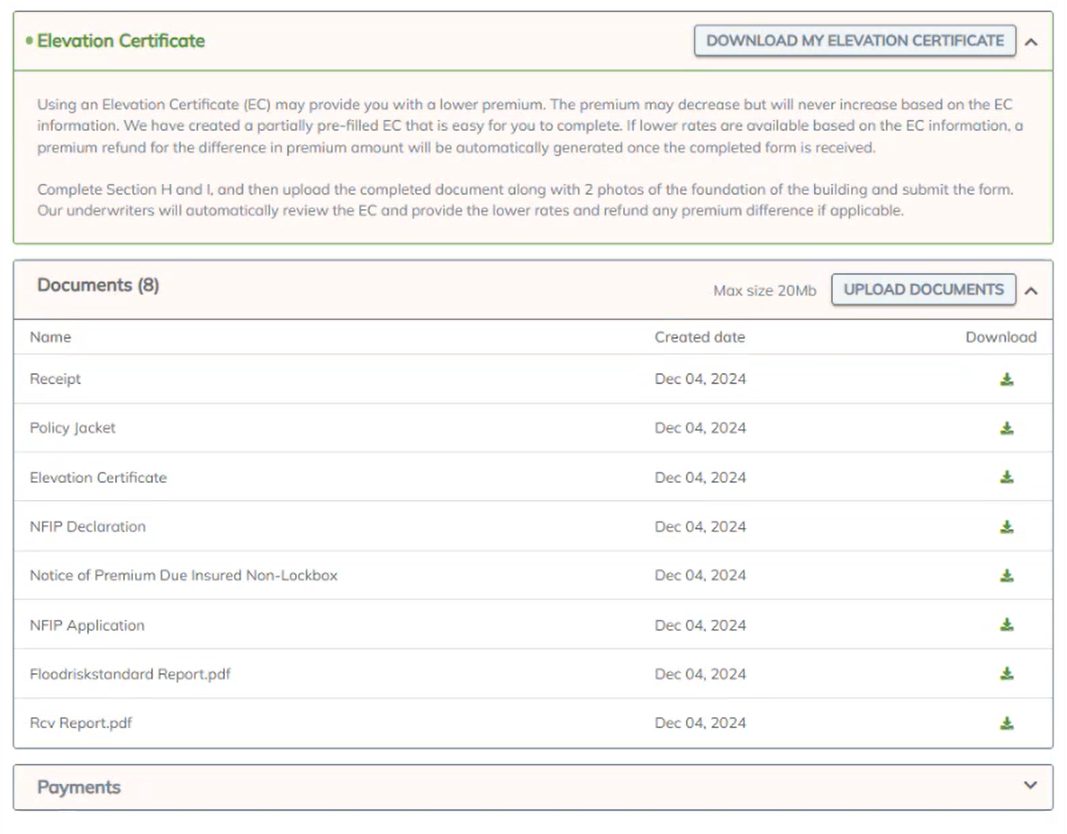Click the Elevation Certificate section title
The height and width of the screenshot is (834, 1067).
click(x=121, y=41)
